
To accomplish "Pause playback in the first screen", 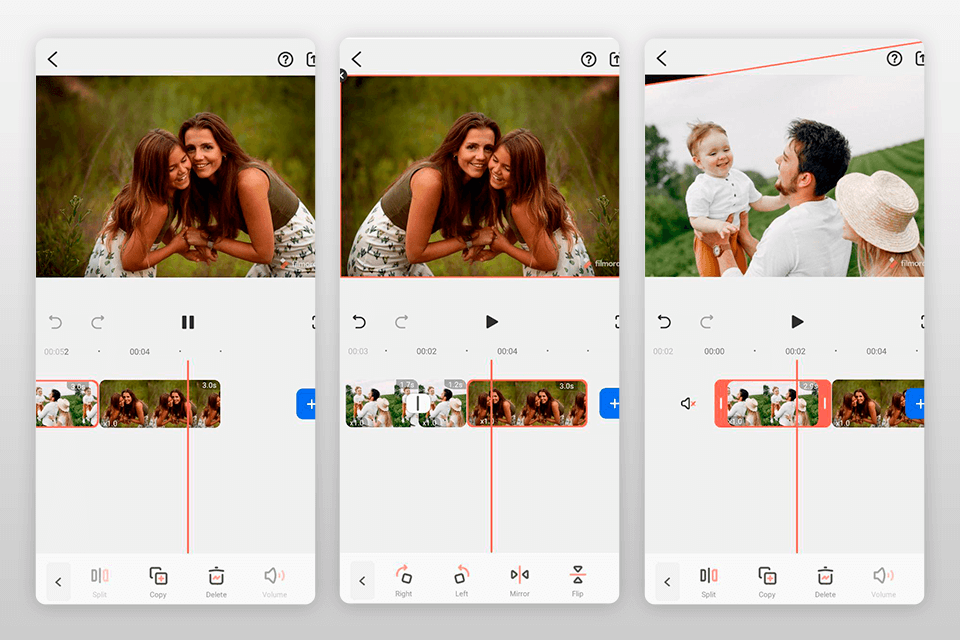I will point(187,322).
